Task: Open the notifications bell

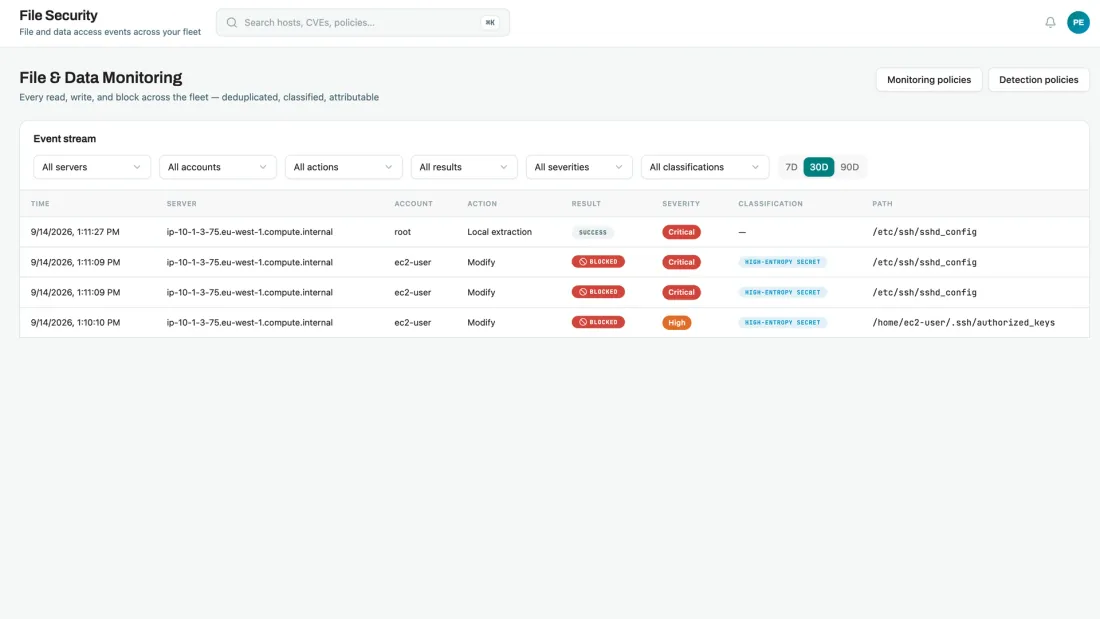Action: coord(1050,22)
